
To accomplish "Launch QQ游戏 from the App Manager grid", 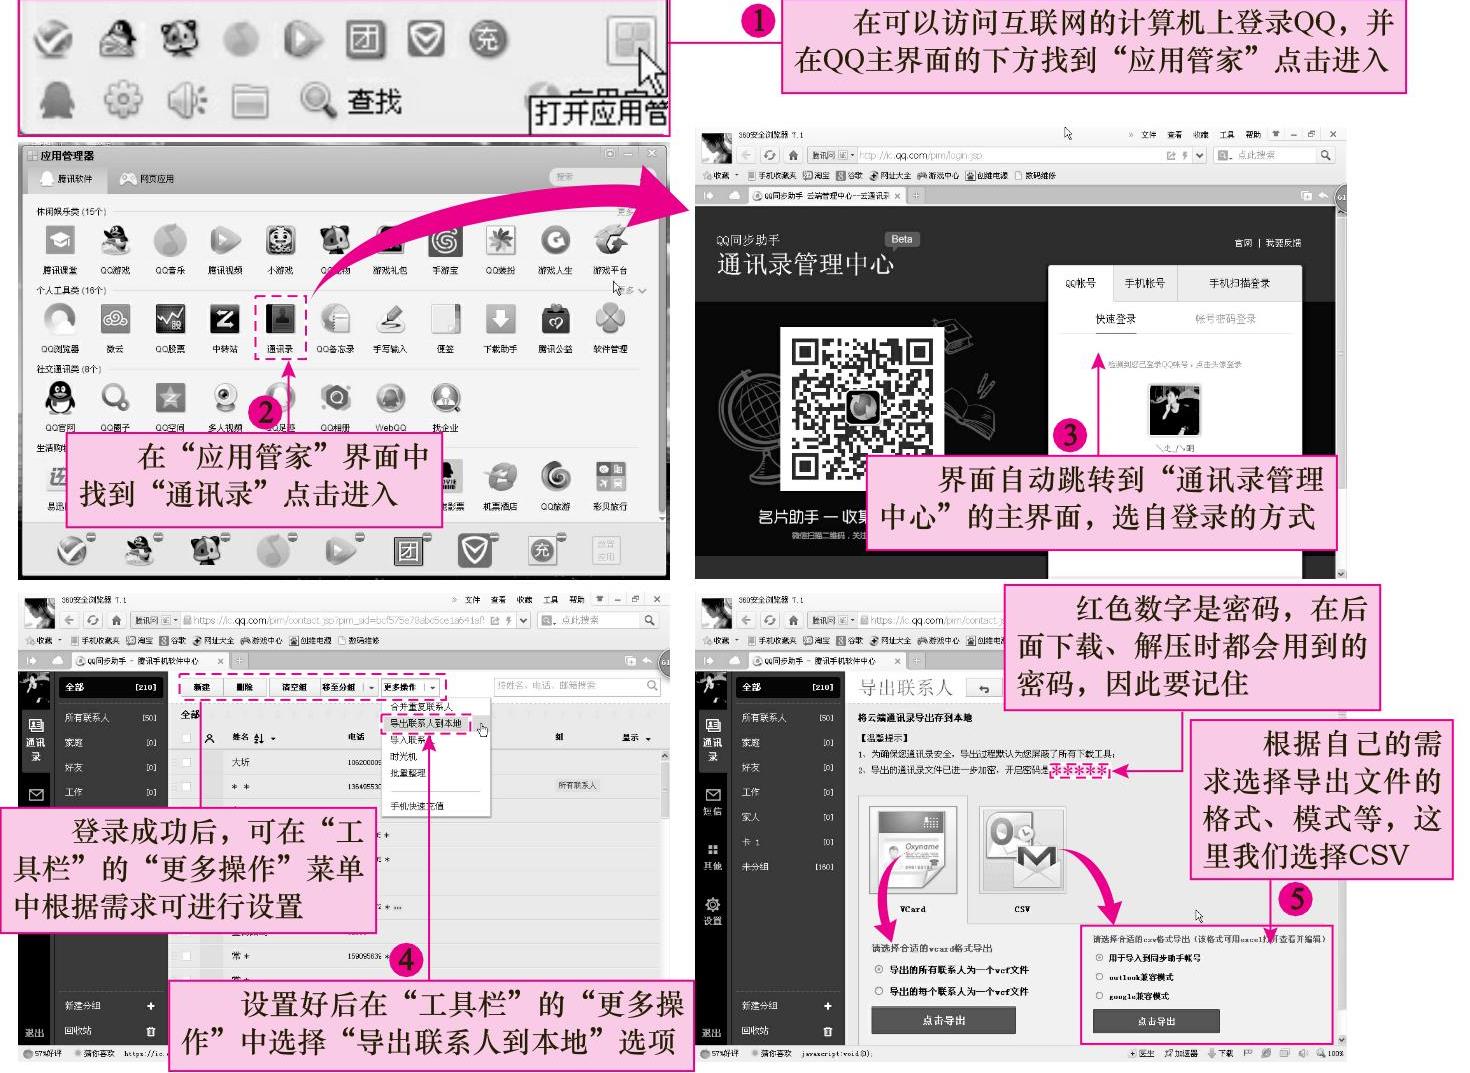I will [x=115, y=241].
